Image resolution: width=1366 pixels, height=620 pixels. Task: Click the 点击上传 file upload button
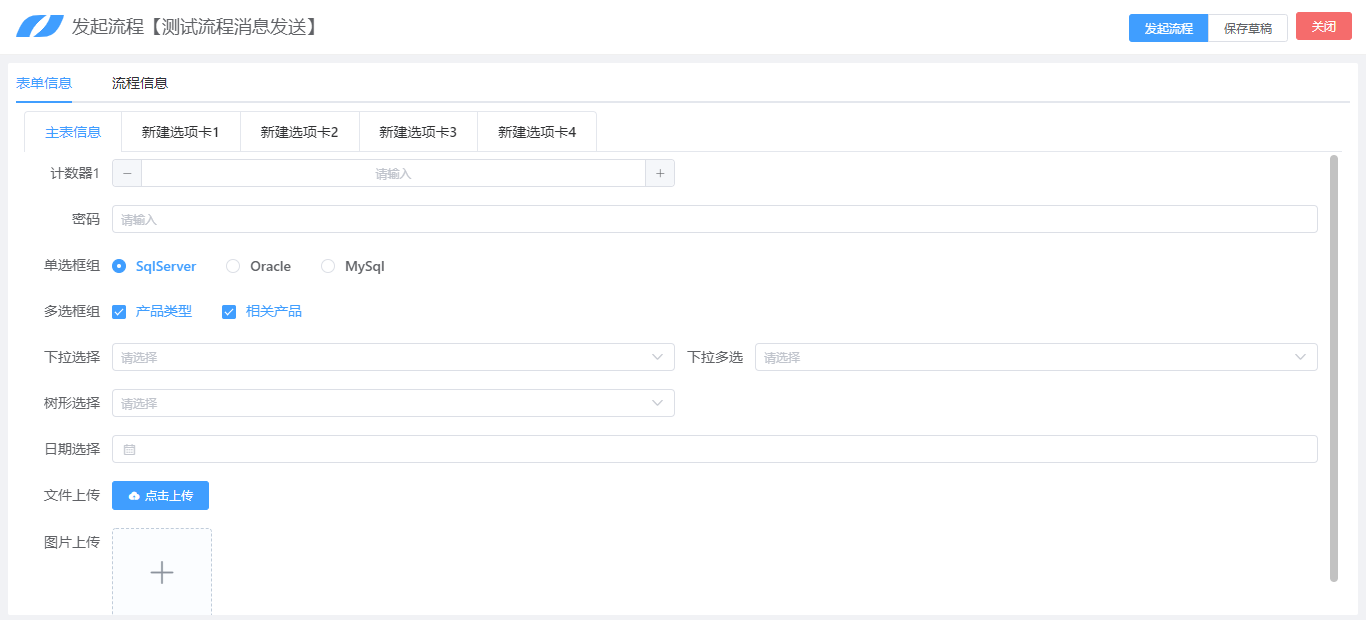[160, 495]
